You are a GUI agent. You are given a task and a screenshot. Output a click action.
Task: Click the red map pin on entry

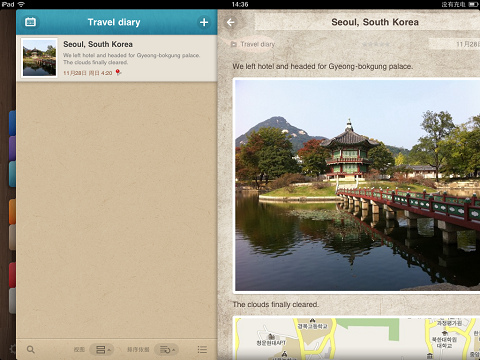click(x=118, y=72)
